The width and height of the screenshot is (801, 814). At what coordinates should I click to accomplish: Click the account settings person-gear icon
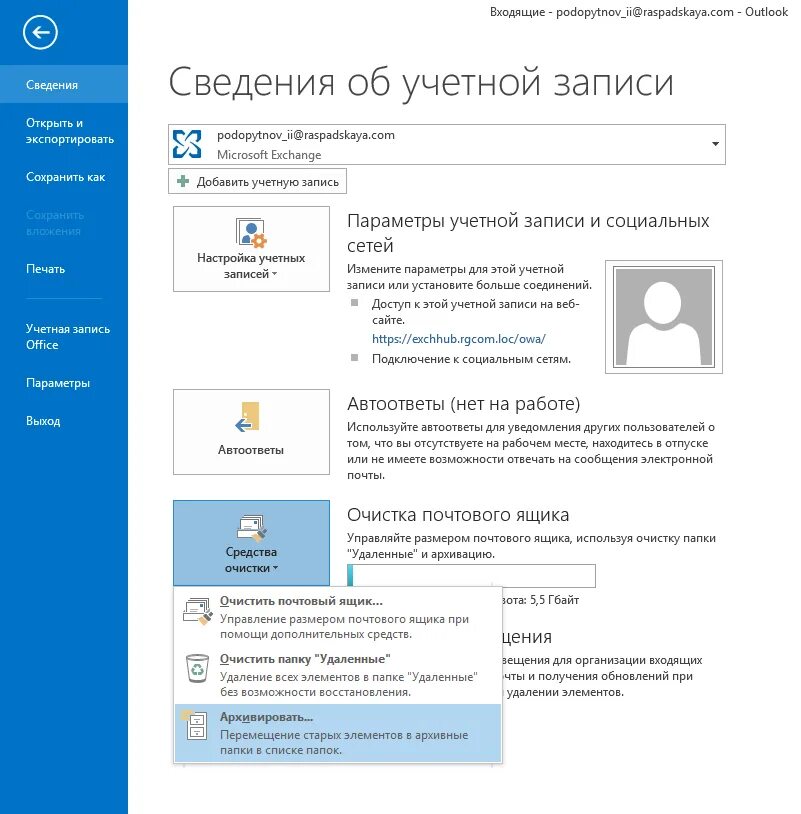(x=251, y=233)
